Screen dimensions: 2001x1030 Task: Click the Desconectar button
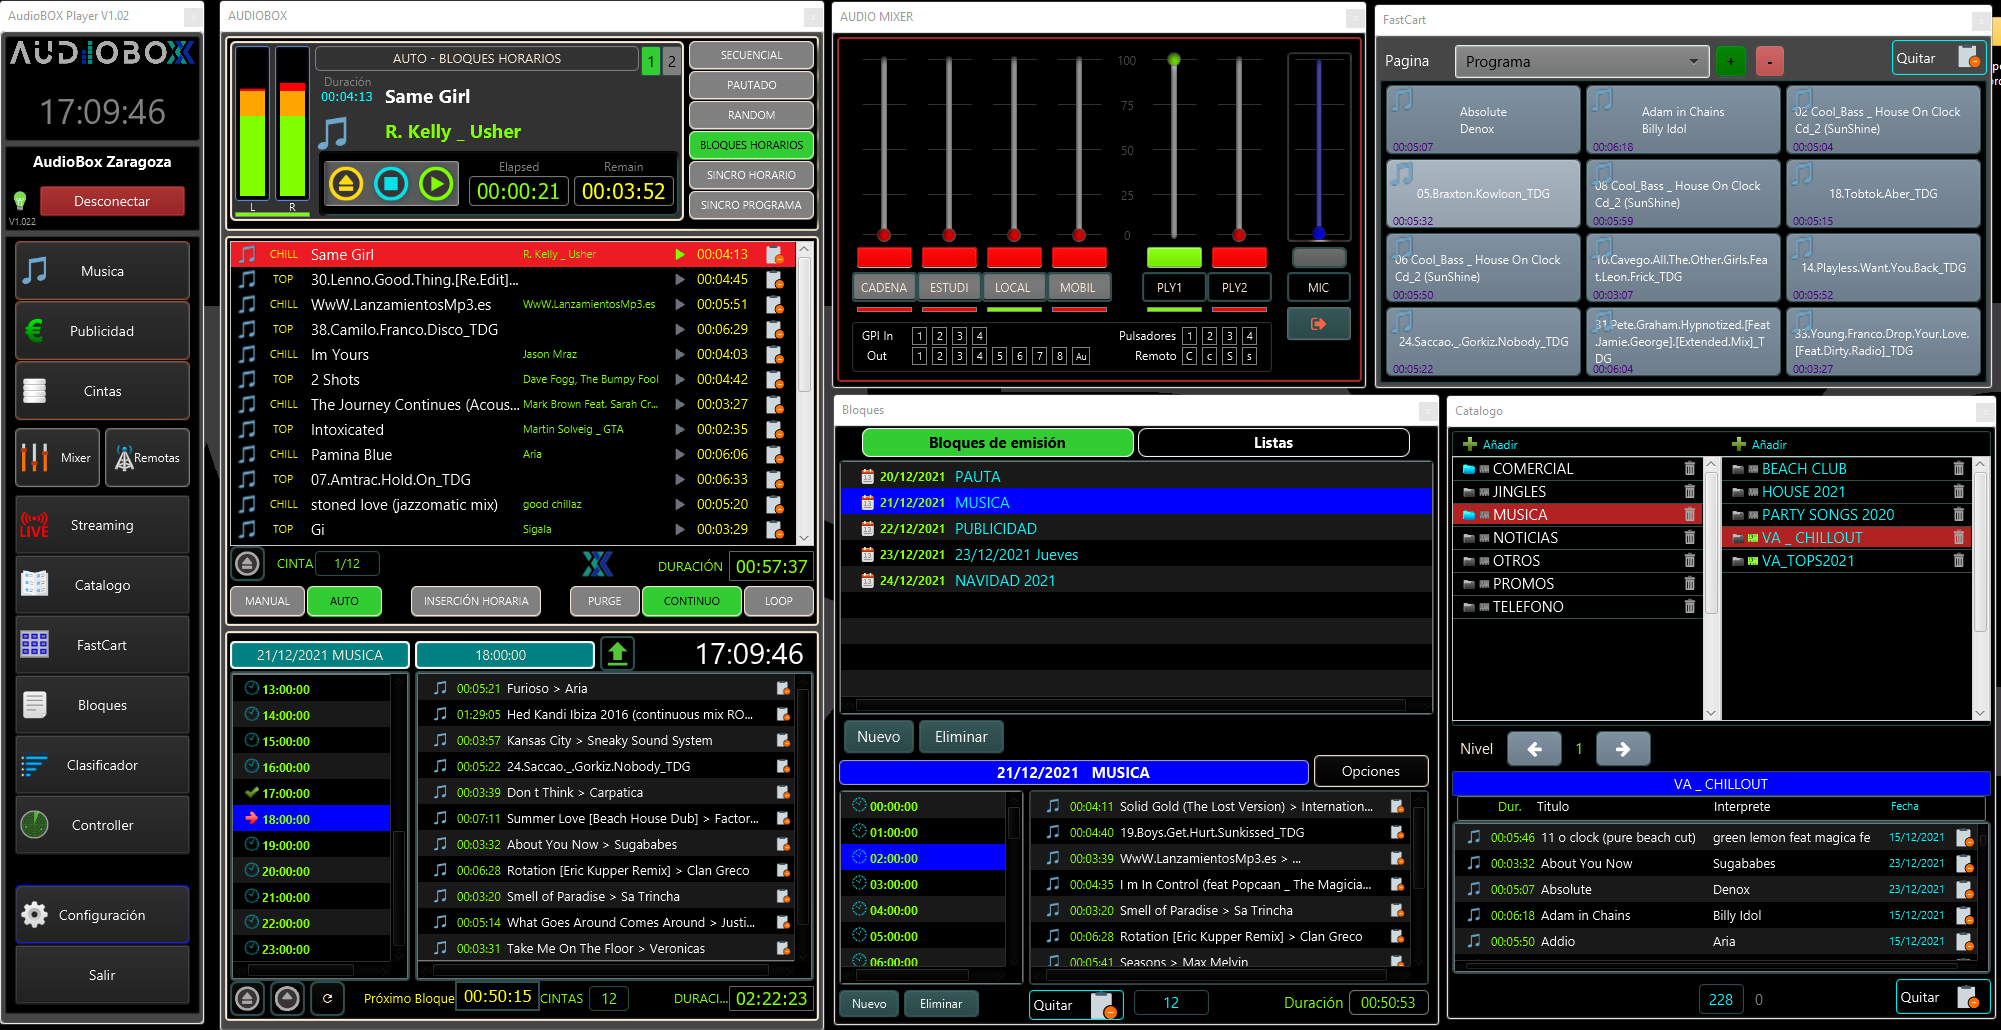[x=112, y=200]
